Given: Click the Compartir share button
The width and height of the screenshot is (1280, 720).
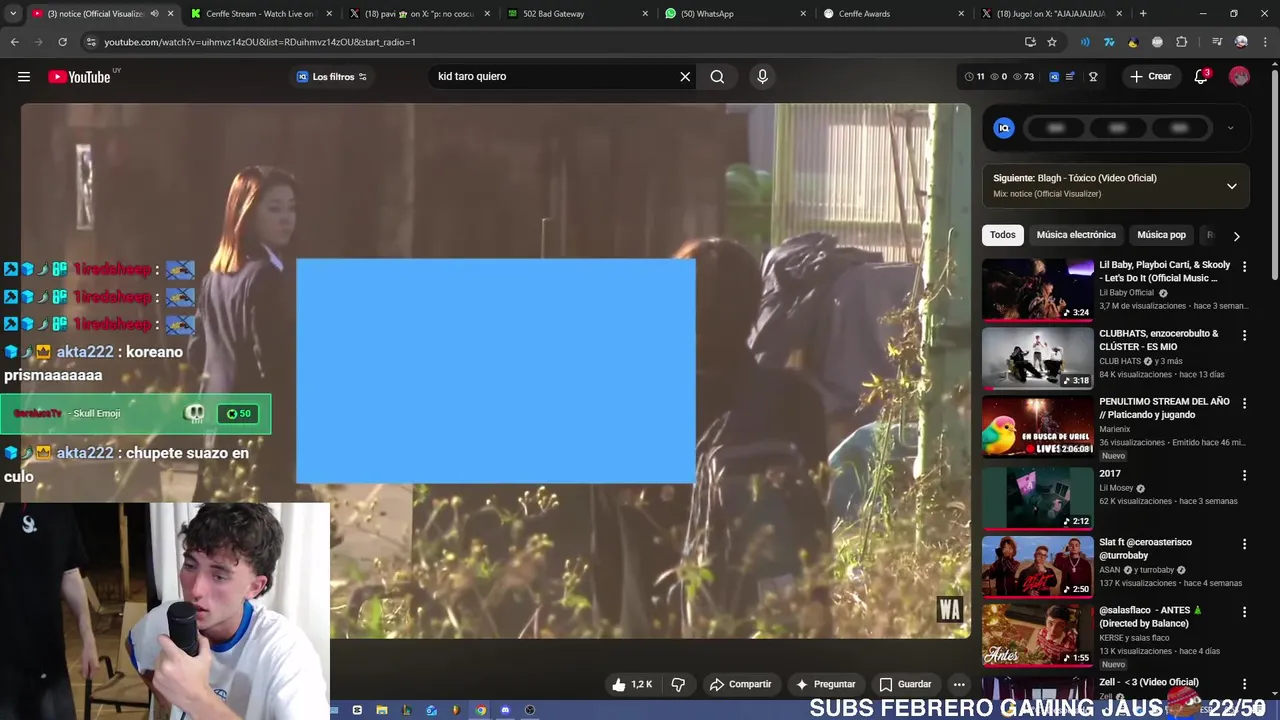Looking at the screenshot, I should 740,684.
